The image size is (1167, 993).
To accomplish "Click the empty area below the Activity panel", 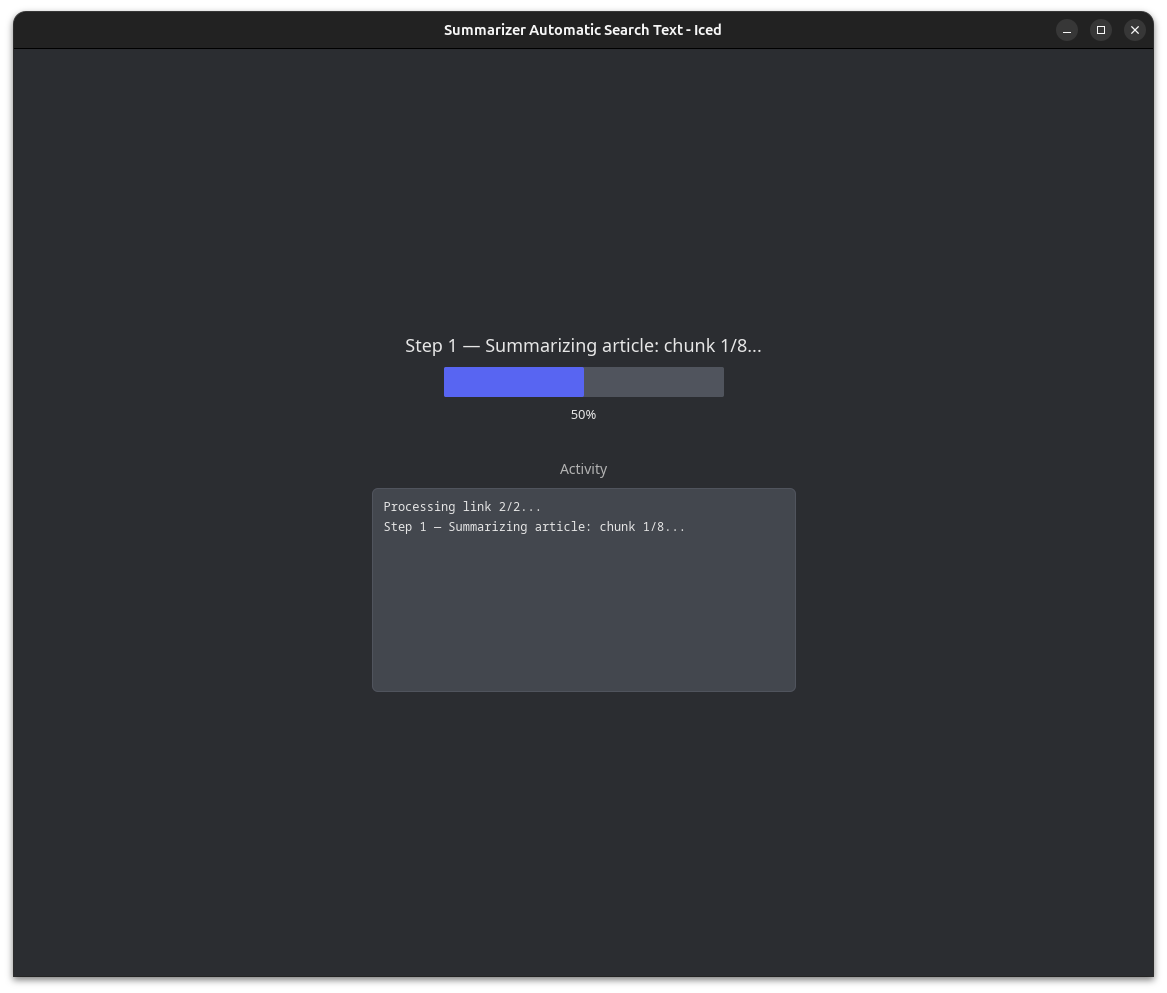I will tap(583, 800).
